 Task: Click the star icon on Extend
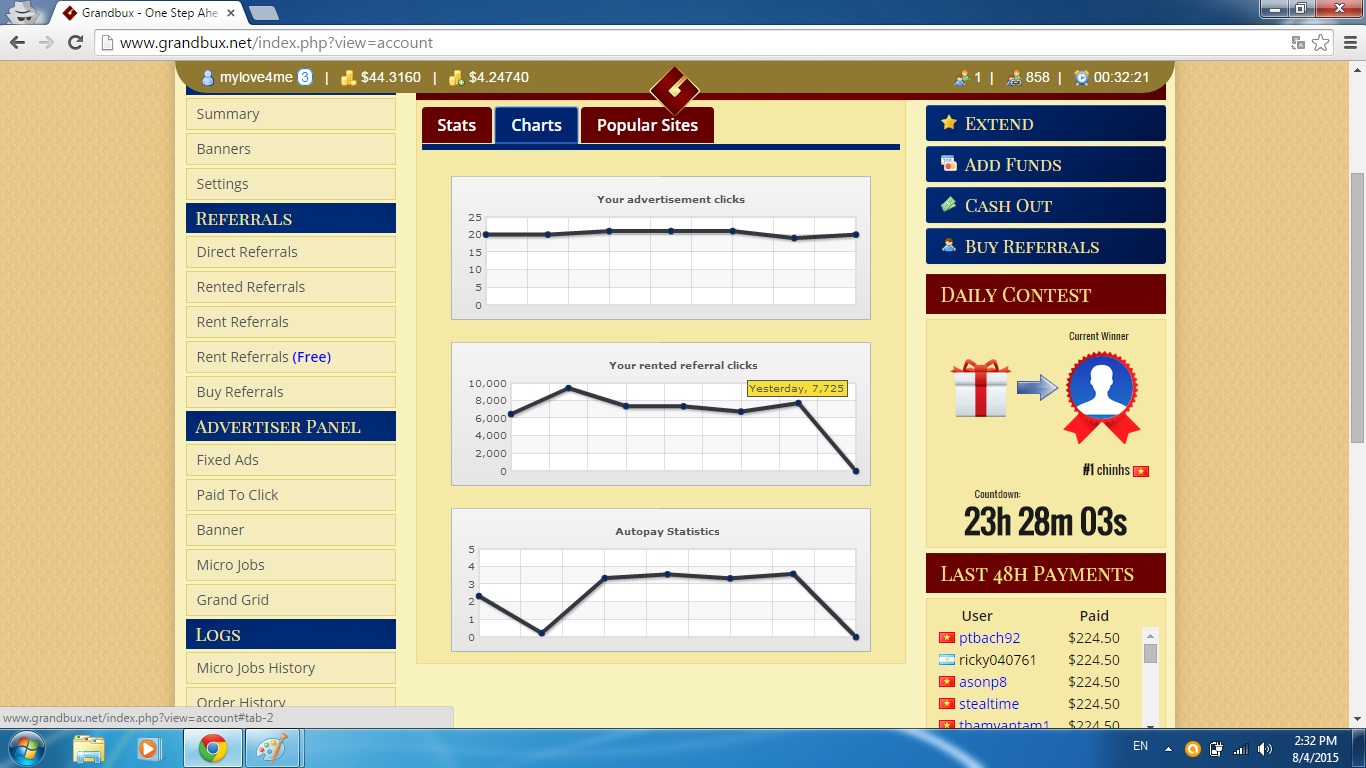point(949,123)
